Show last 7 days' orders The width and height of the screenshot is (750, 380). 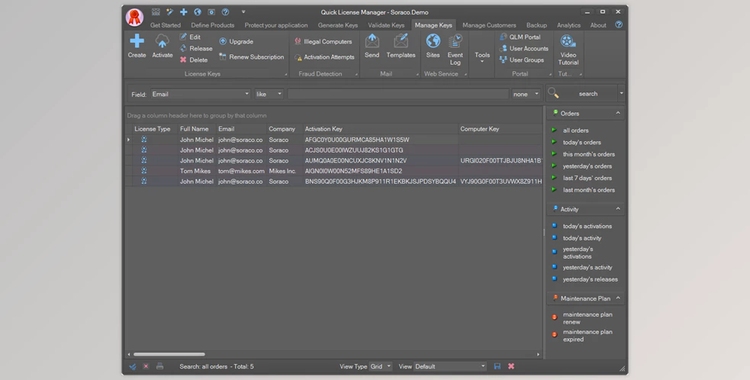(587, 178)
